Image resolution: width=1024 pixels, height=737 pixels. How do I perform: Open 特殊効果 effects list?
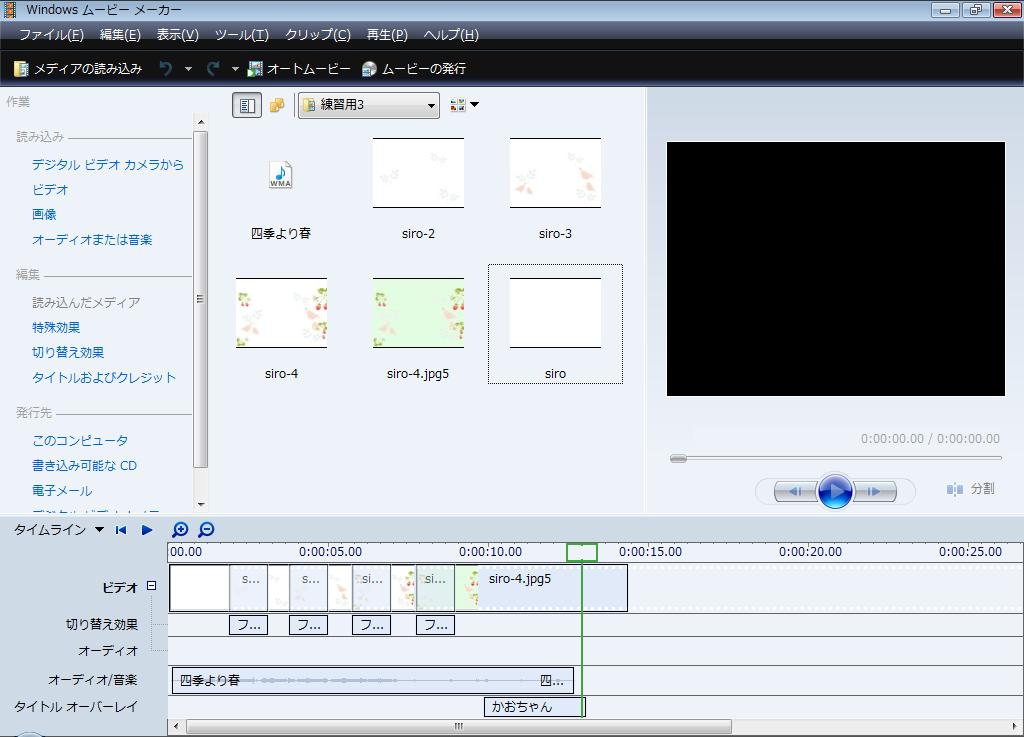(56, 327)
